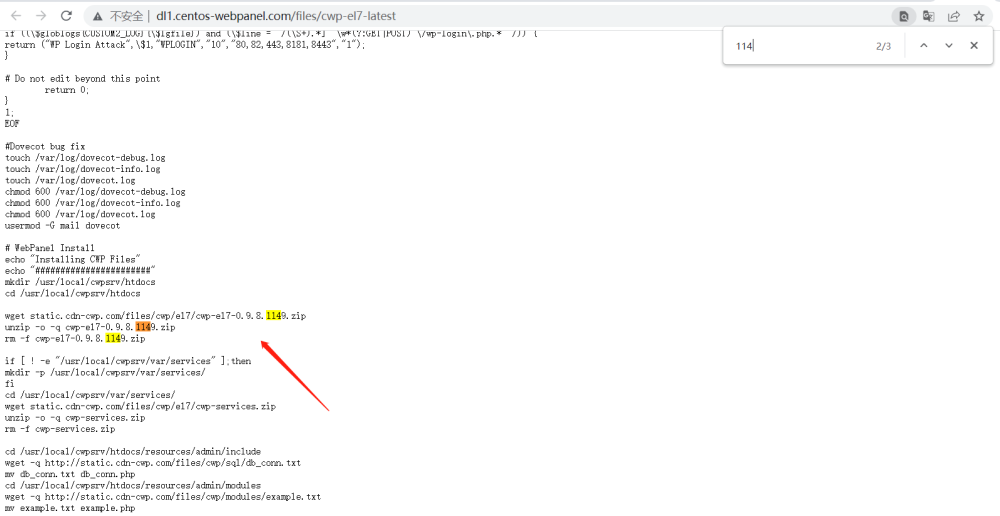The image size is (1000, 516).
Task: Click 'rm -f cwp-services.zip' line
Action: coord(60,429)
